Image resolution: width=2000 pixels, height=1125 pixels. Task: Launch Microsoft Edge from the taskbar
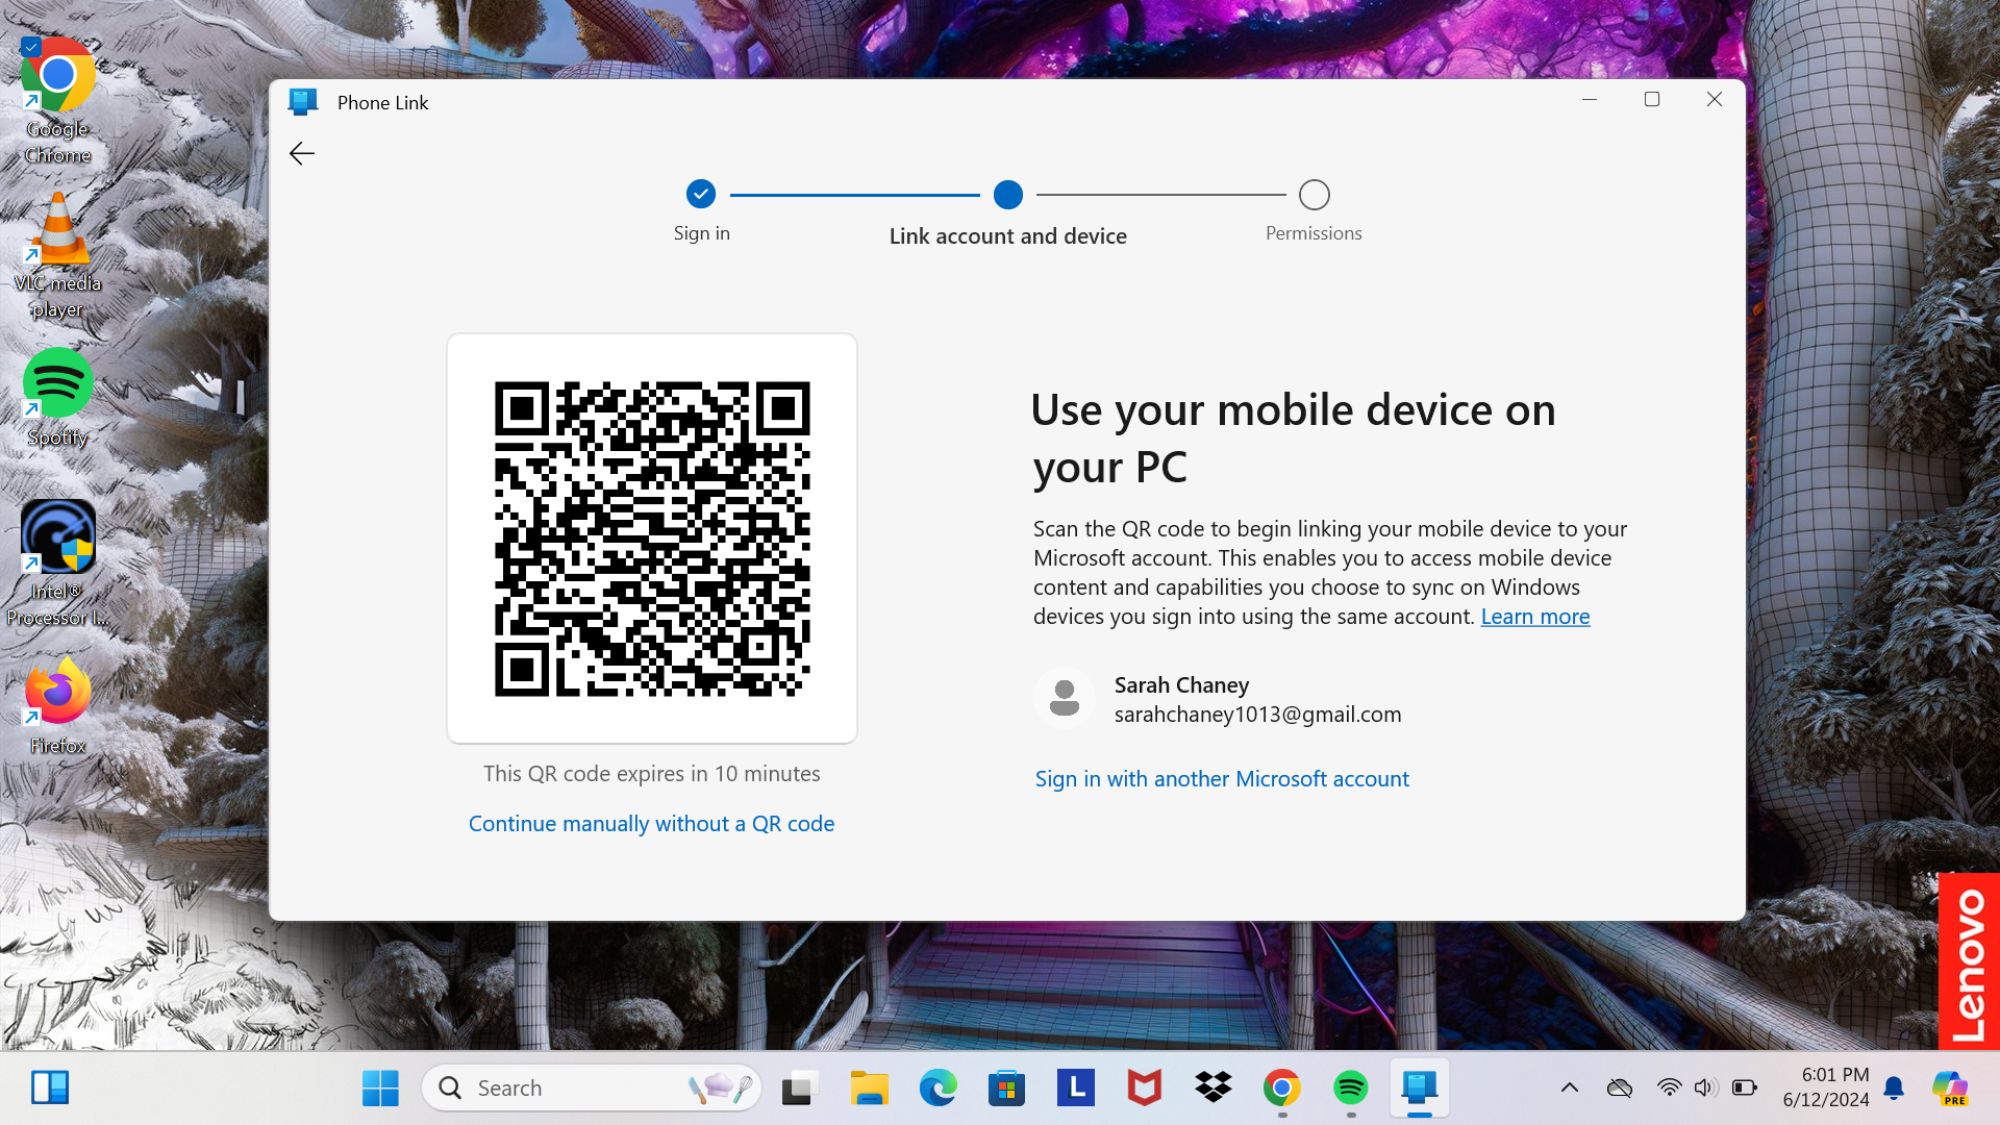(938, 1088)
